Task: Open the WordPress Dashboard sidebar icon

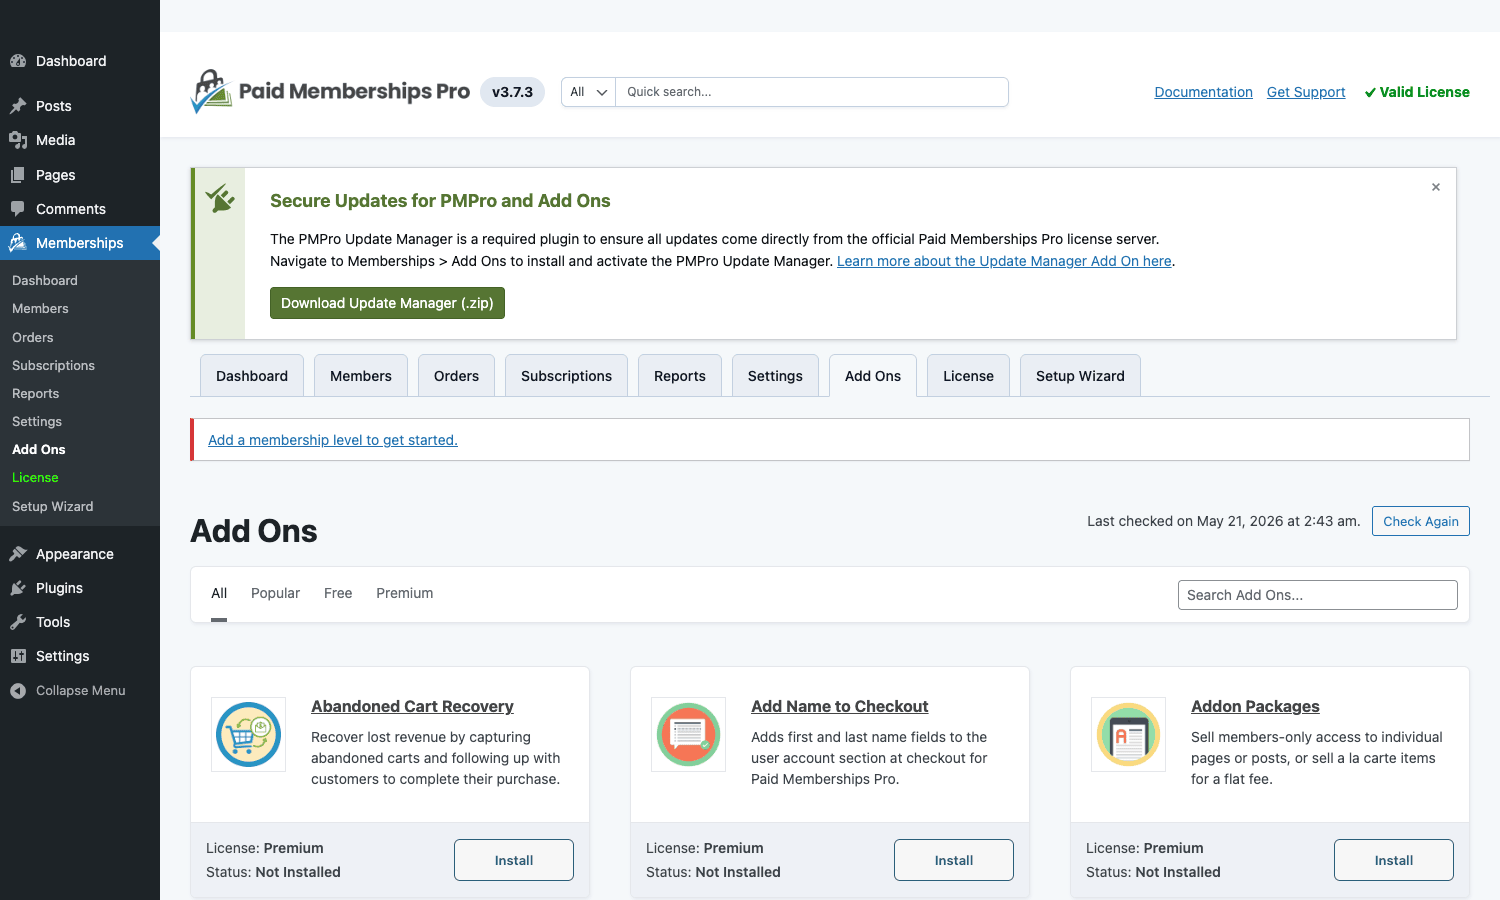Action: coord(18,61)
